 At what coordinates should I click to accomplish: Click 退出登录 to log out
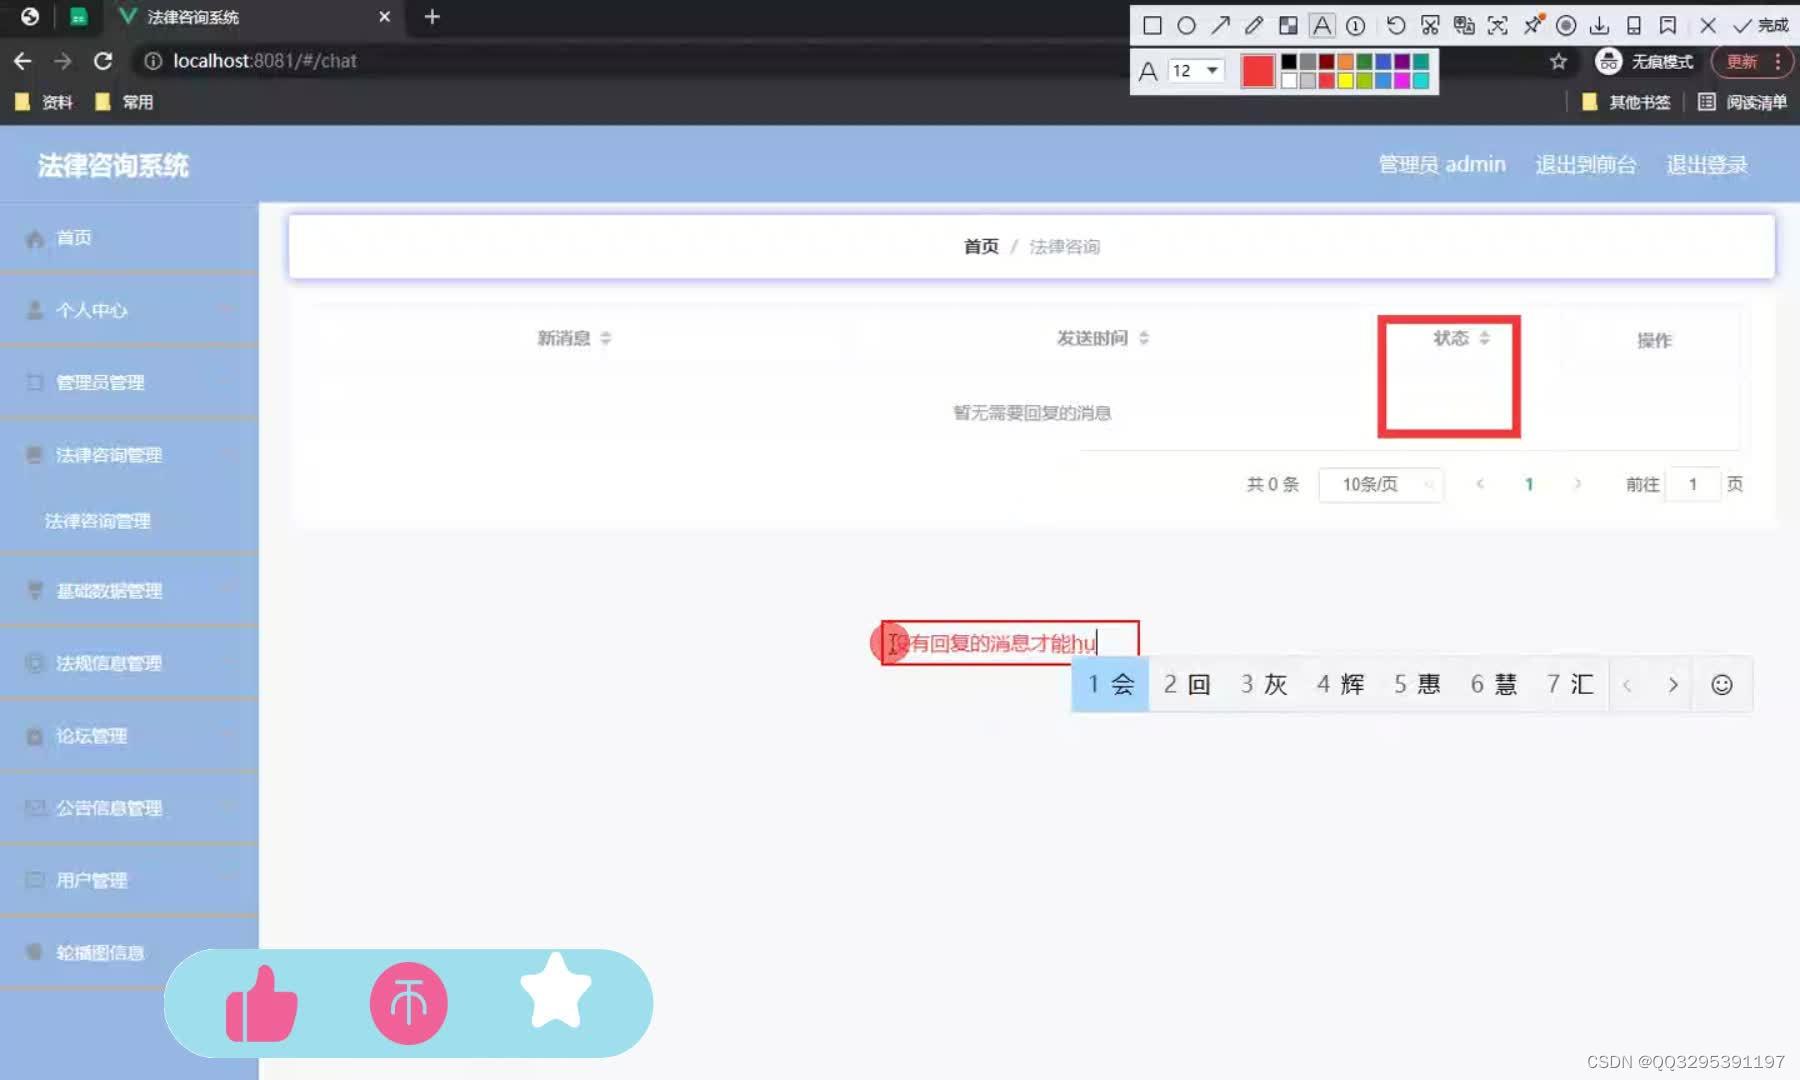[x=1707, y=165]
